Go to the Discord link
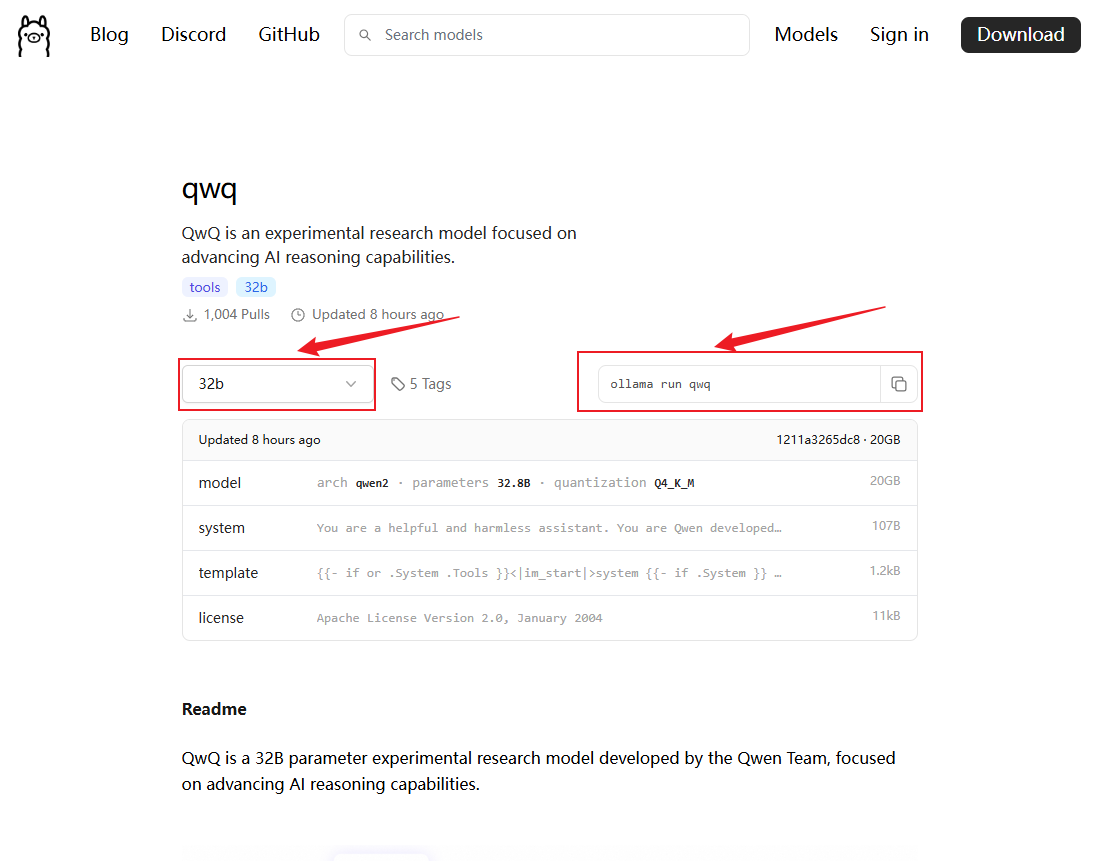Image resolution: width=1103 pixels, height=861 pixels. 193,35
